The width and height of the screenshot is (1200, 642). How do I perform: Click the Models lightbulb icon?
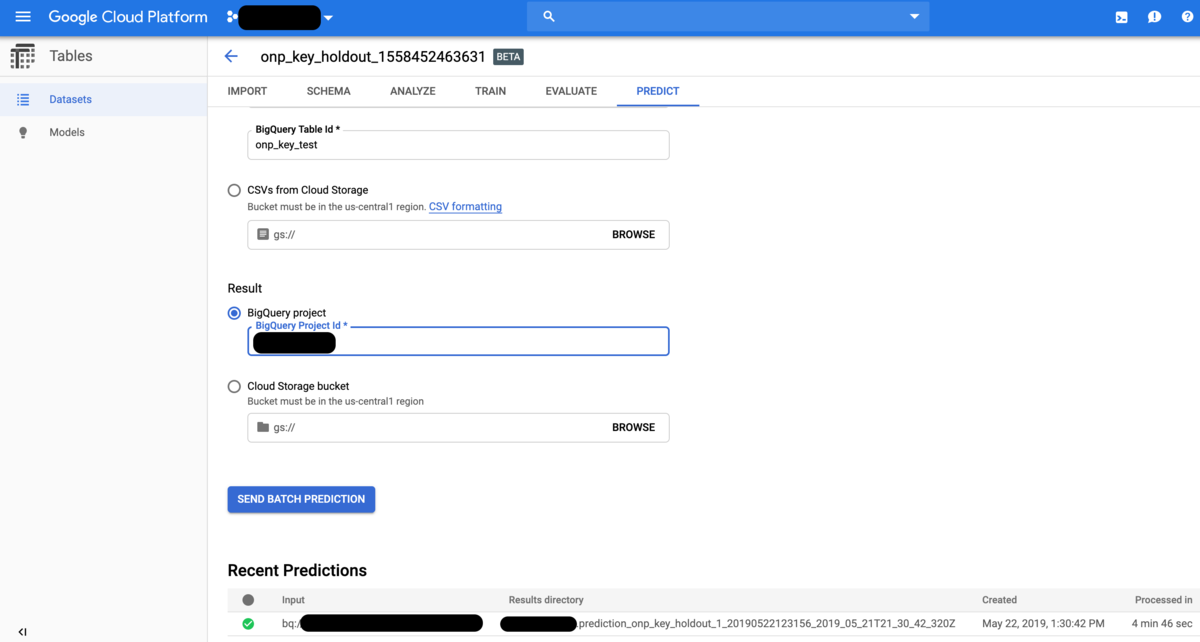click(23, 132)
